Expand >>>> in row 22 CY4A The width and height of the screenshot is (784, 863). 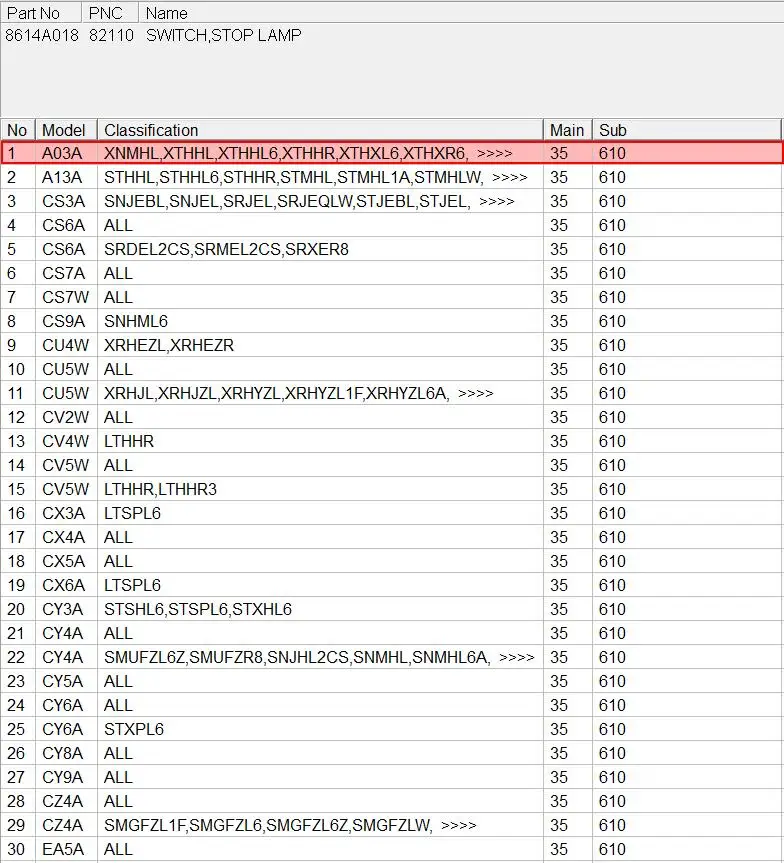[x=516, y=658]
